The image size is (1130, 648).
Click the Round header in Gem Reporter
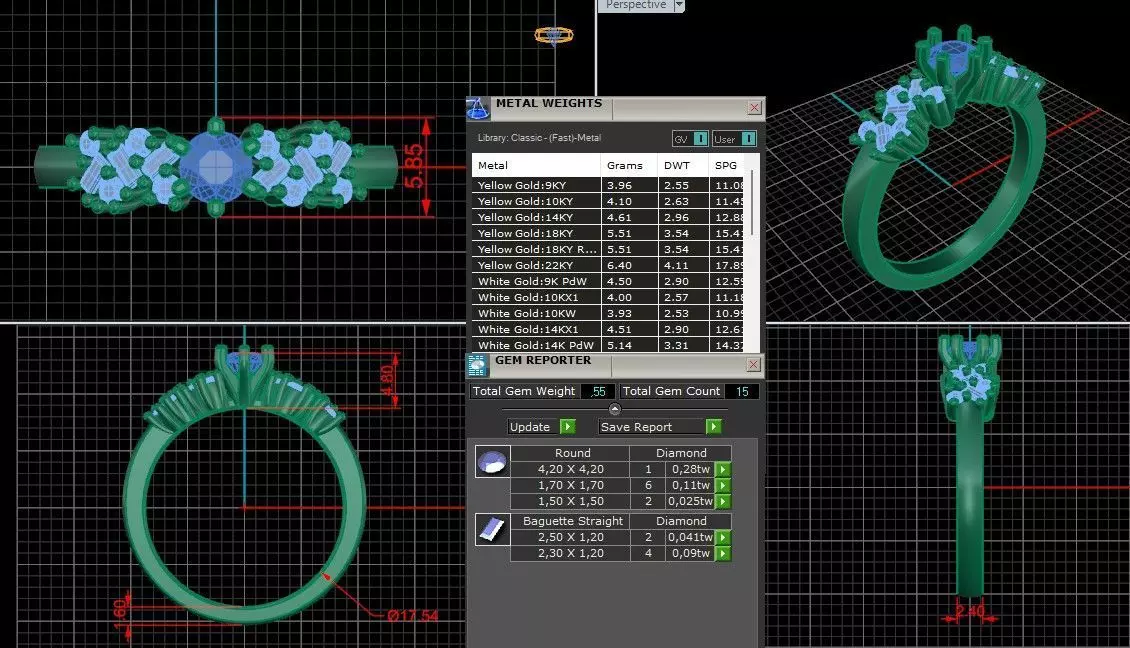[572, 453]
